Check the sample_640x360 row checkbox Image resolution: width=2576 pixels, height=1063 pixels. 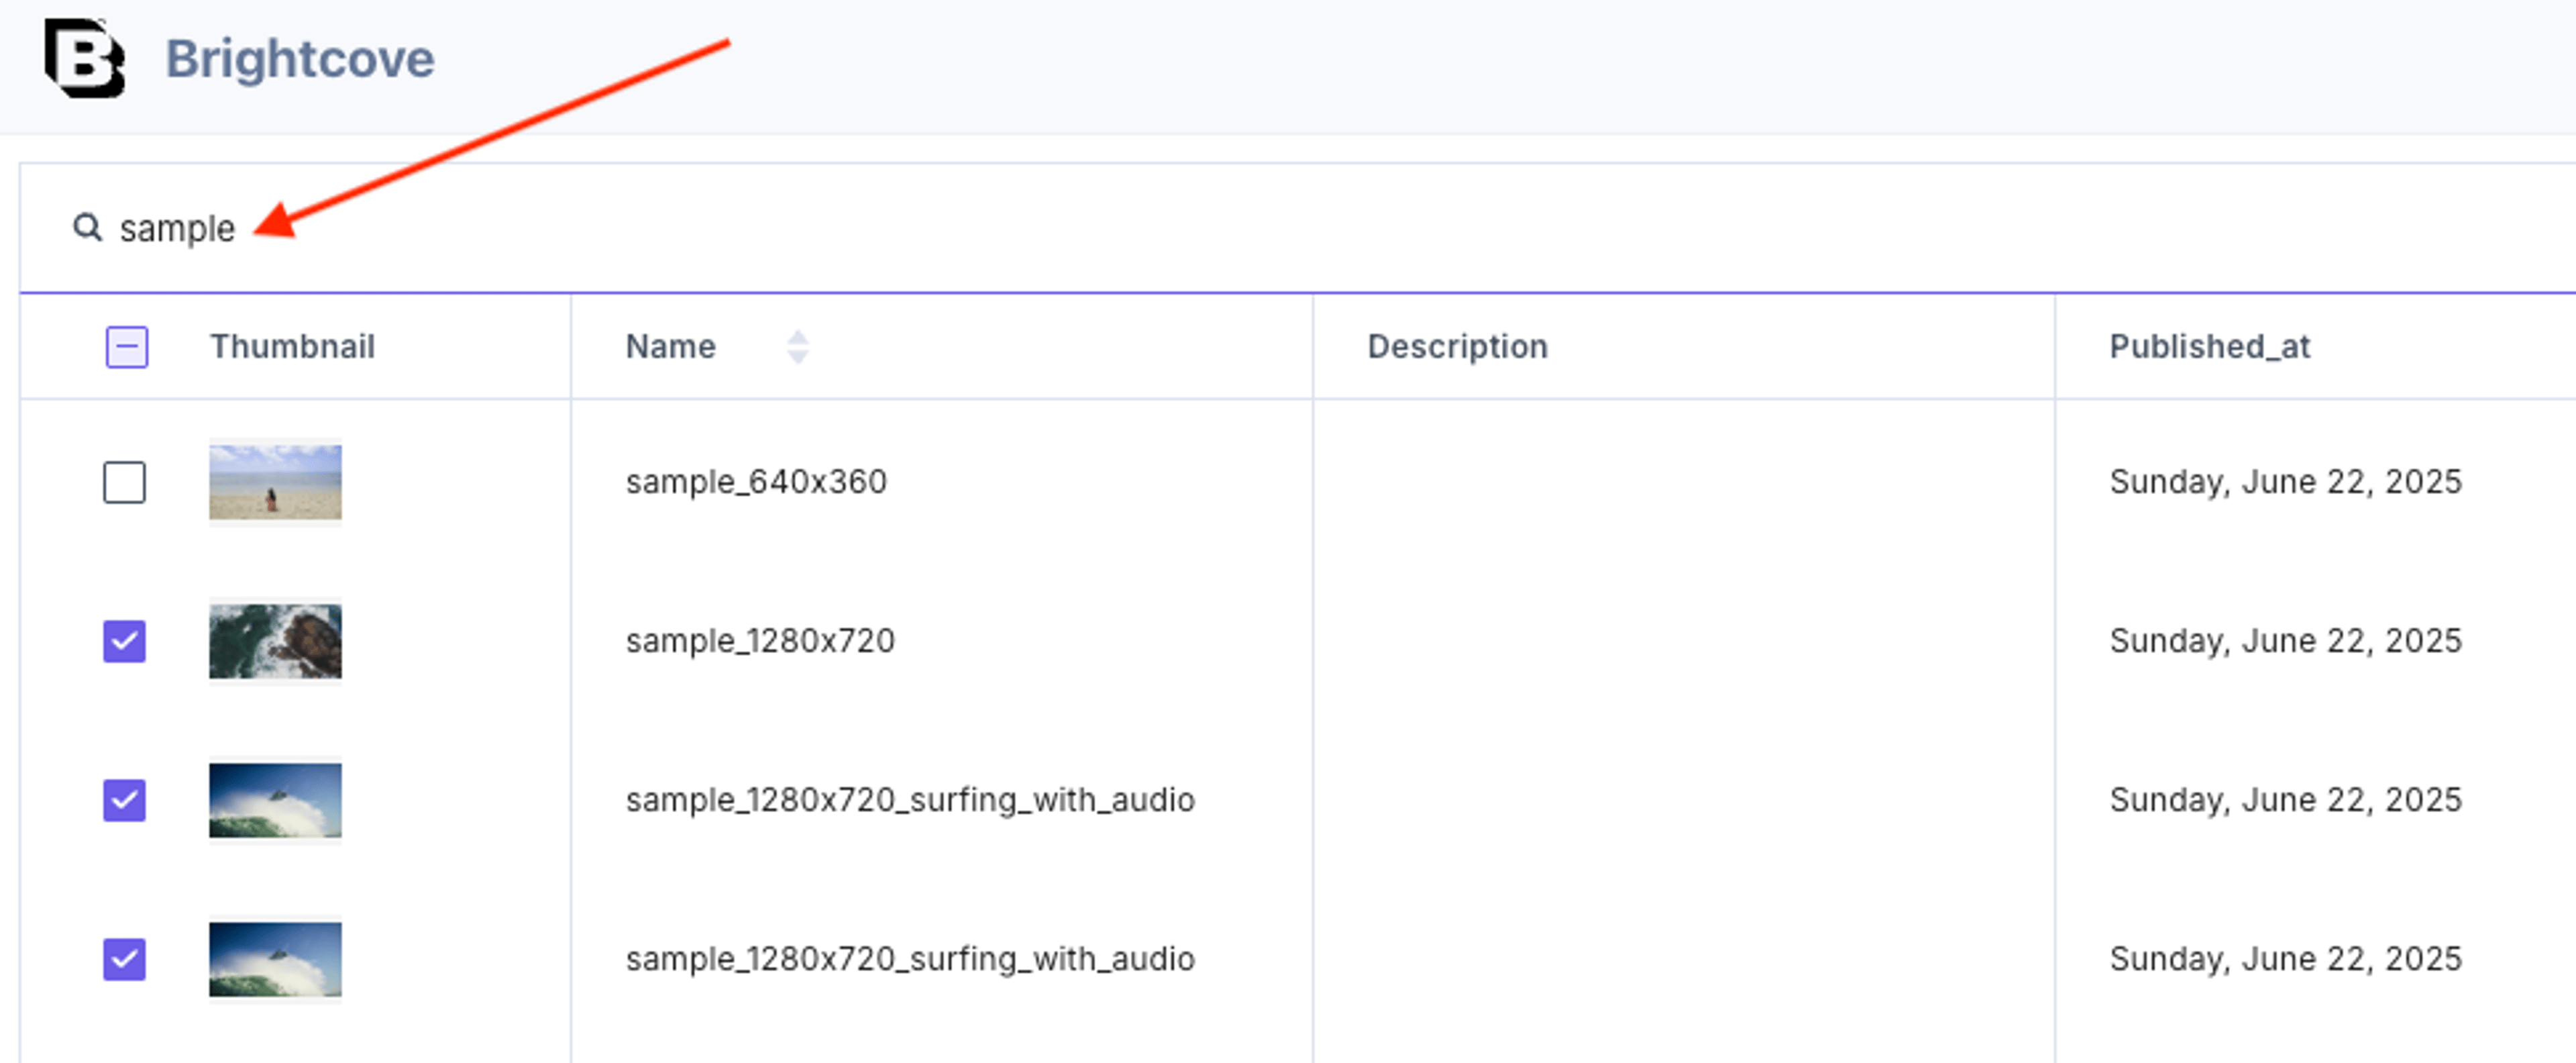point(124,482)
